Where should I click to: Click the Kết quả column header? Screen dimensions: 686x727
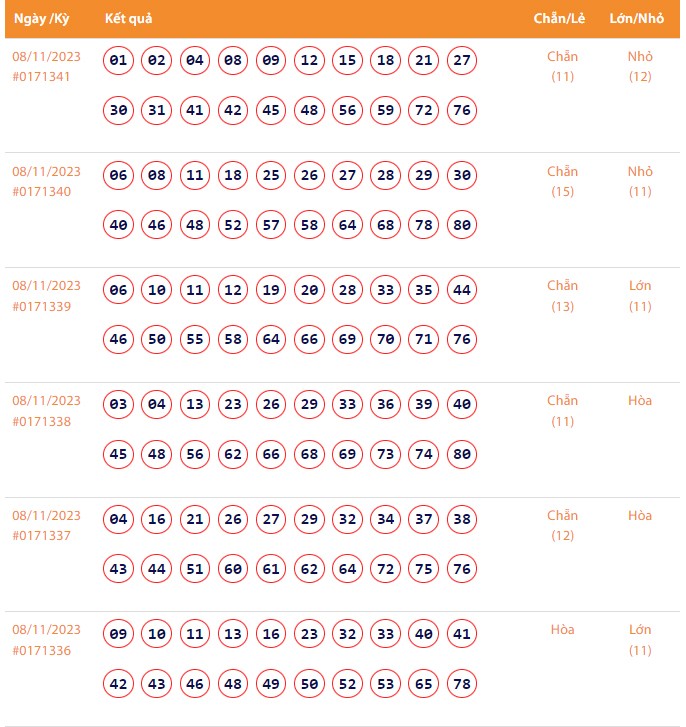click(x=128, y=19)
